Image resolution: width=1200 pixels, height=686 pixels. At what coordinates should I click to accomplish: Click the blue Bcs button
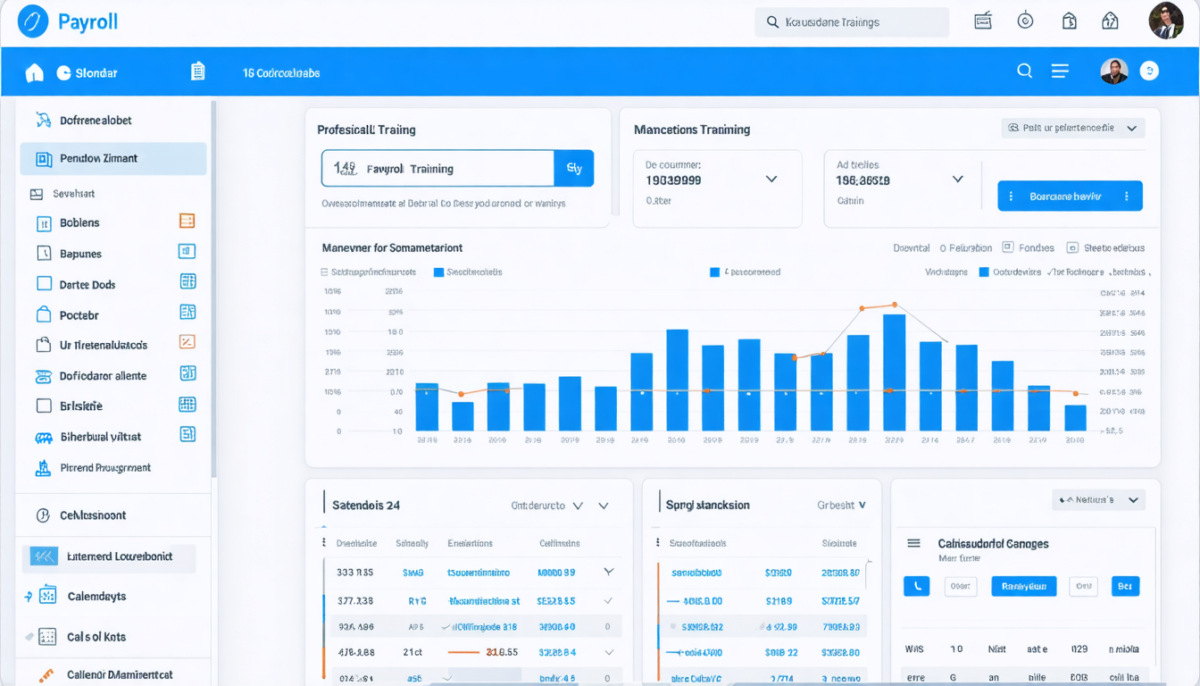point(1125,586)
